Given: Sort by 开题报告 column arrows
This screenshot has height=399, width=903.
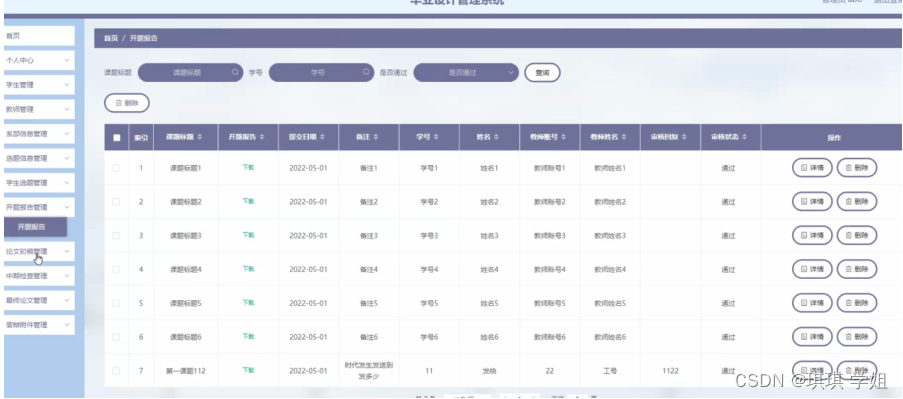Looking at the screenshot, I should point(262,137).
